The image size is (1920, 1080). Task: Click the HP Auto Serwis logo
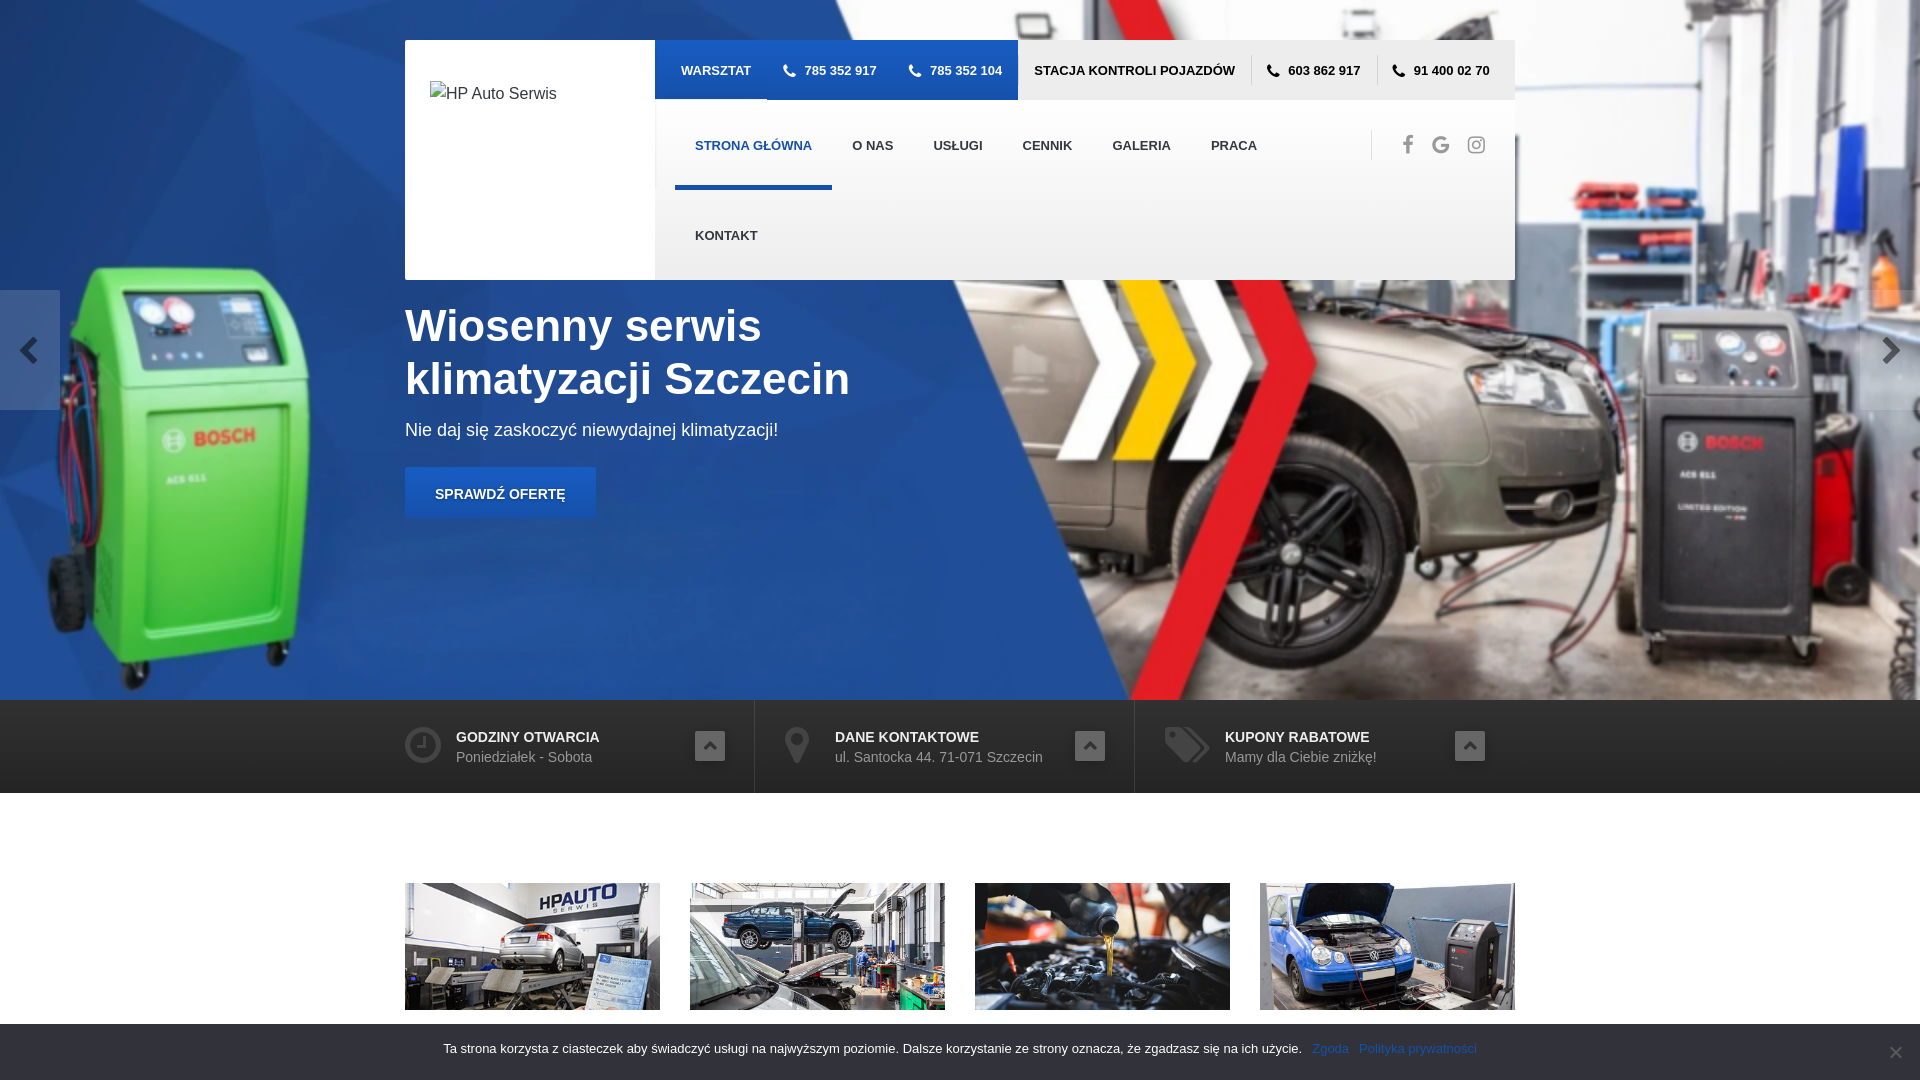coord(493,94)
